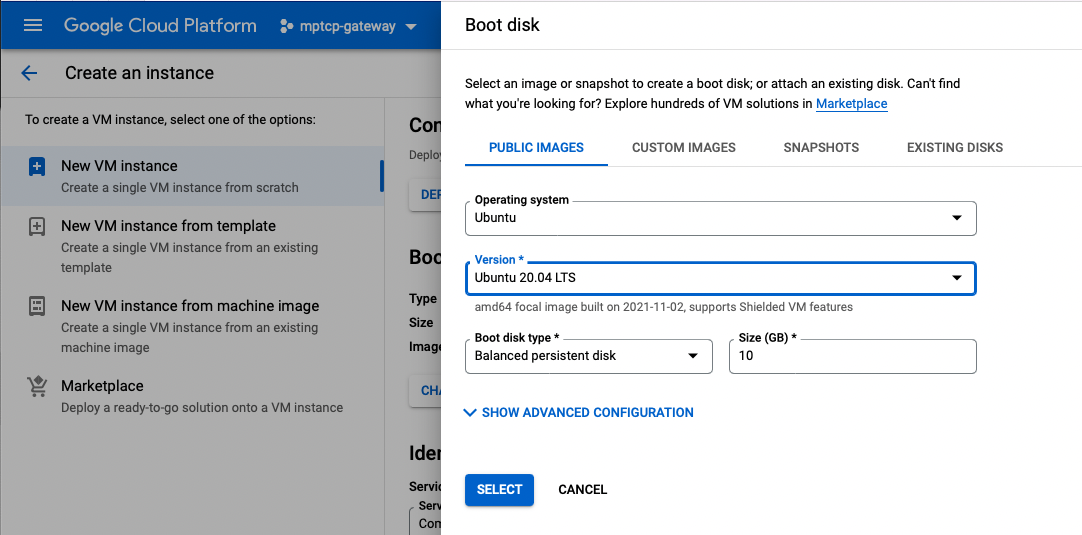Follow the Marketplace link

tap(852, 104)
